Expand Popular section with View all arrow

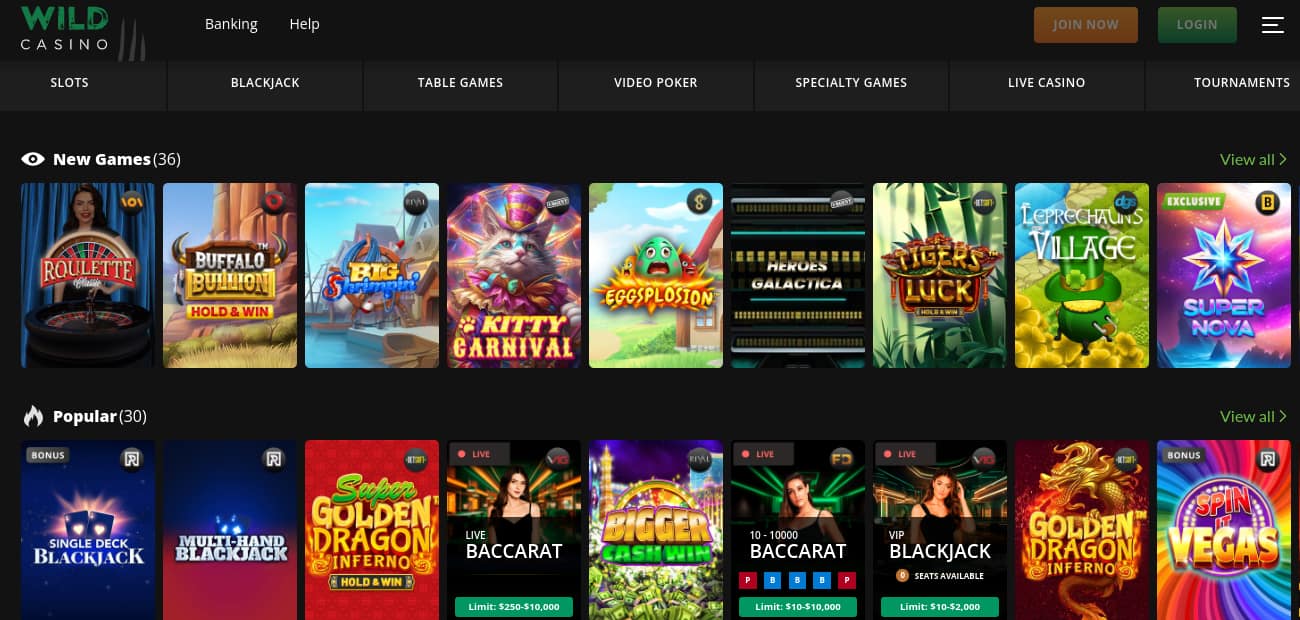(x=1253, y=416)
